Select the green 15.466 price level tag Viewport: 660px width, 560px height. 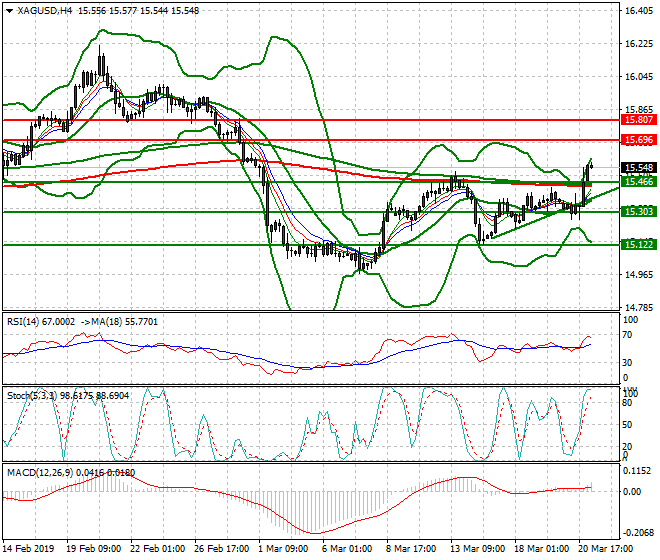(637, 181)
